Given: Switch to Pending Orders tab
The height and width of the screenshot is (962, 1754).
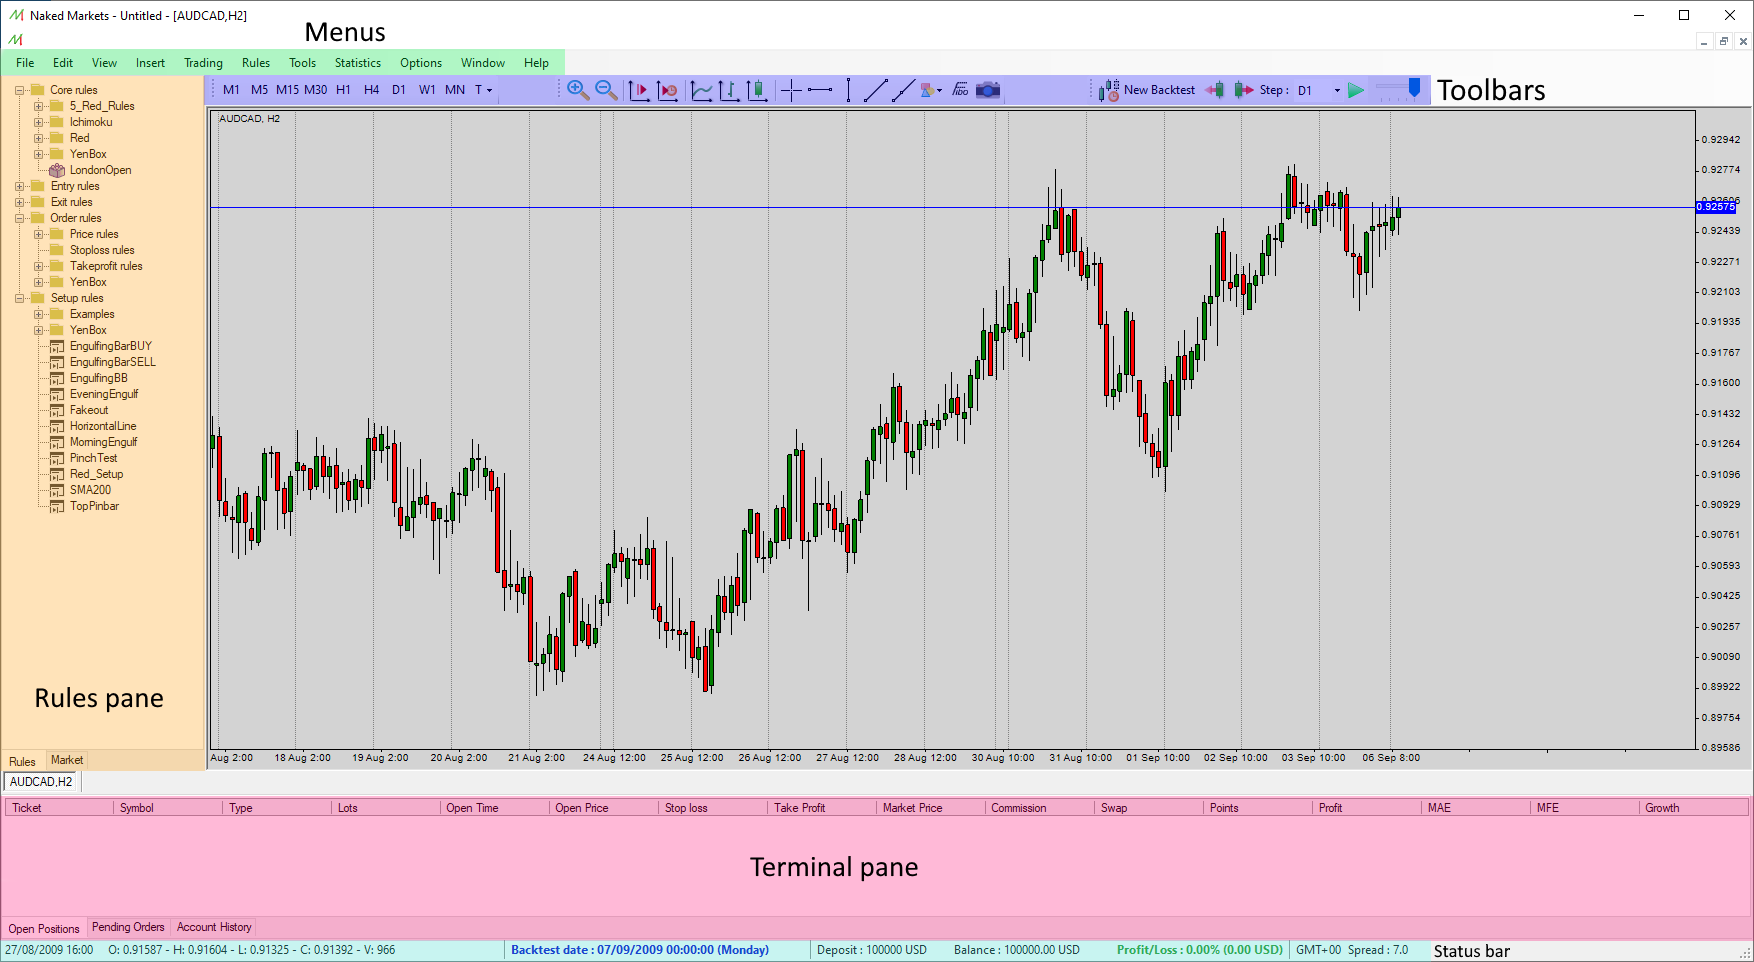Looking at the screenshot, I should pyautogui.click(x=128, y=927).
